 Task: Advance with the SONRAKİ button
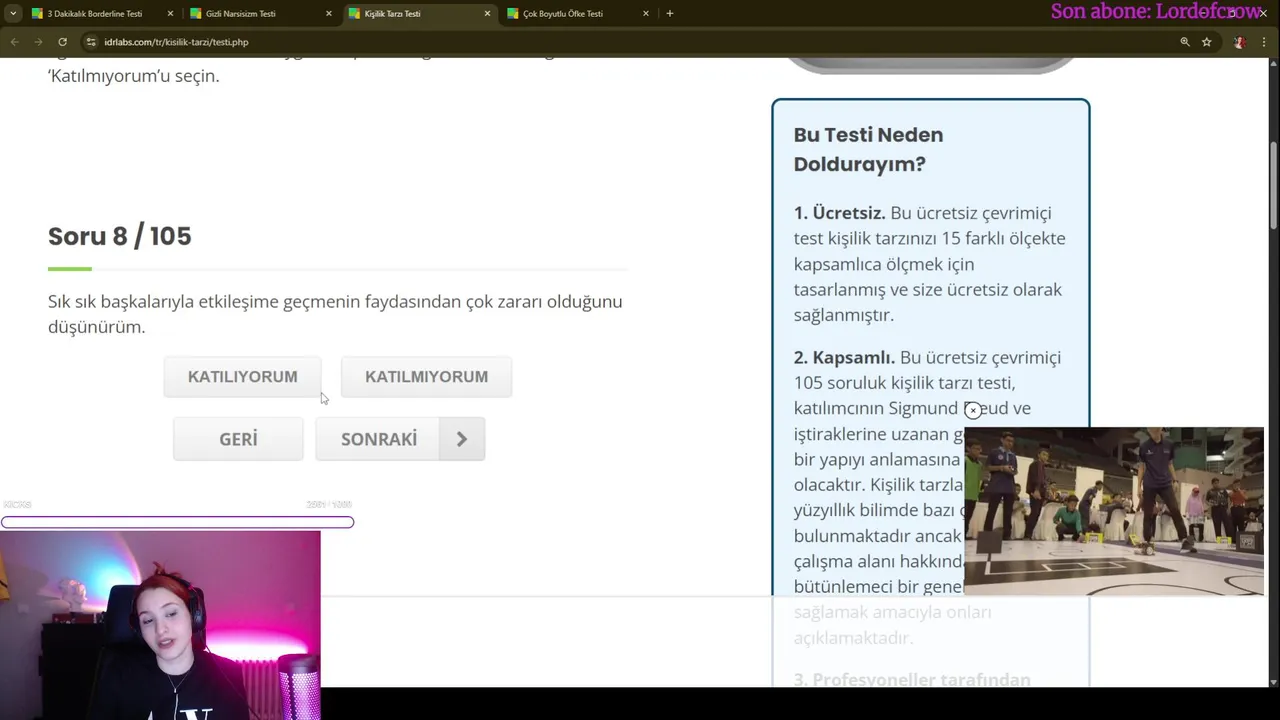click(400, 439)
